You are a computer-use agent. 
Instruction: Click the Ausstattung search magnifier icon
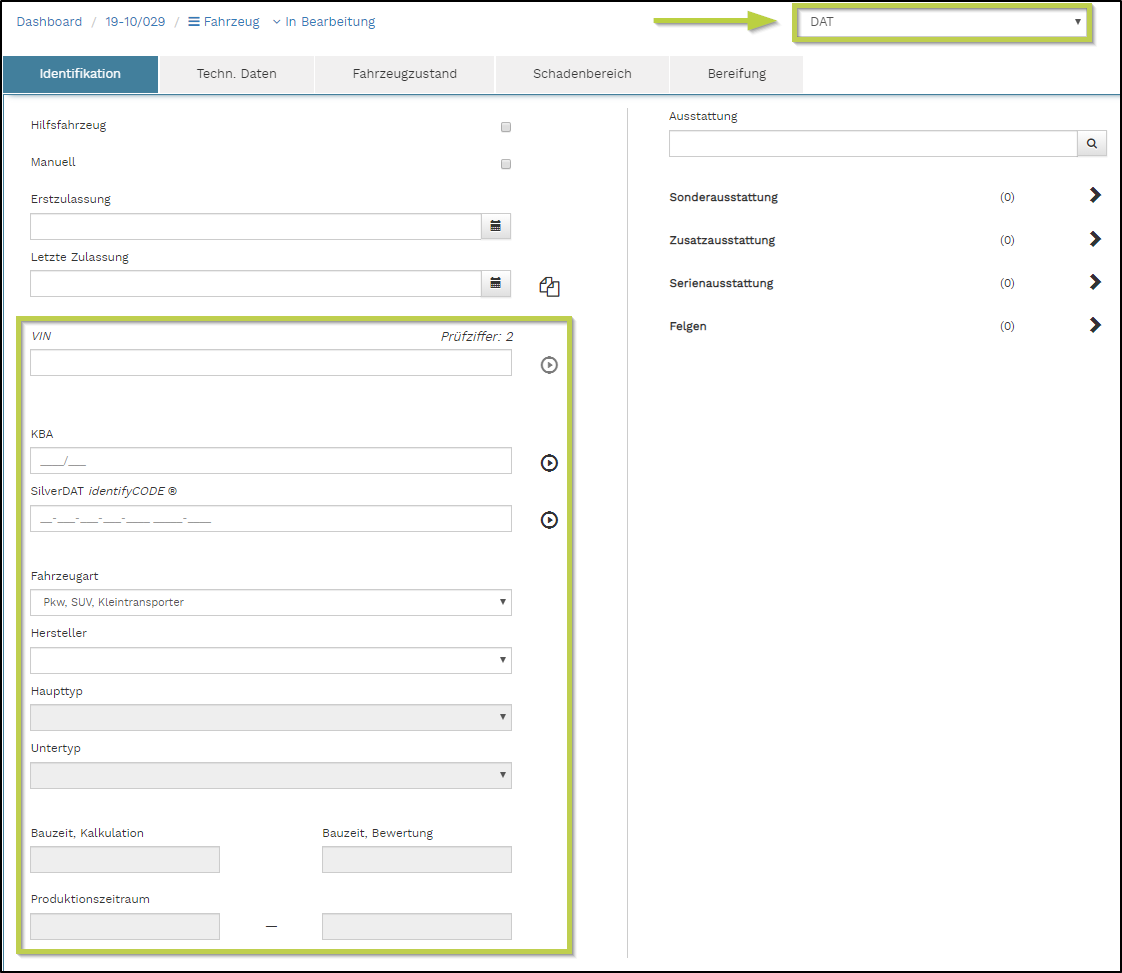click(x=1092, y=145)
